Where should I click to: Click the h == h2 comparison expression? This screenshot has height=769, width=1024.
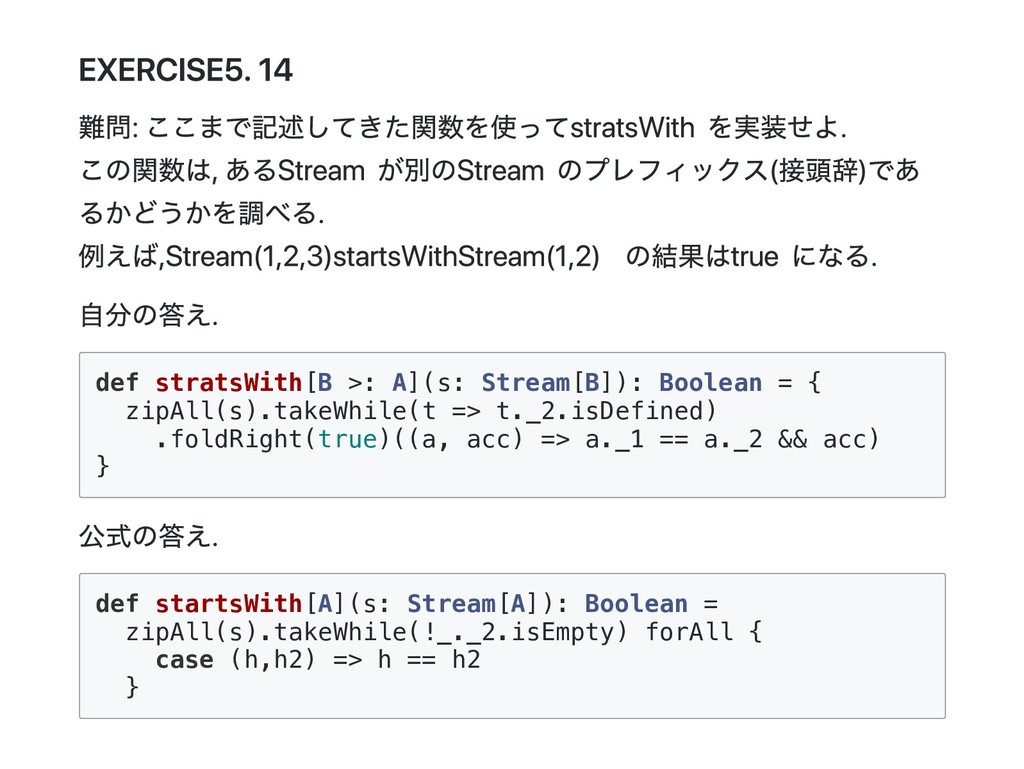428,660
